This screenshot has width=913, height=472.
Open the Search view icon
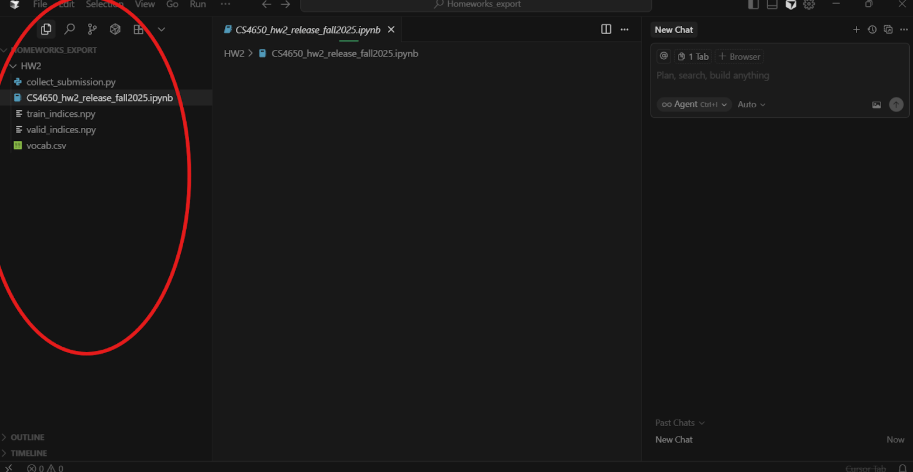69,29
